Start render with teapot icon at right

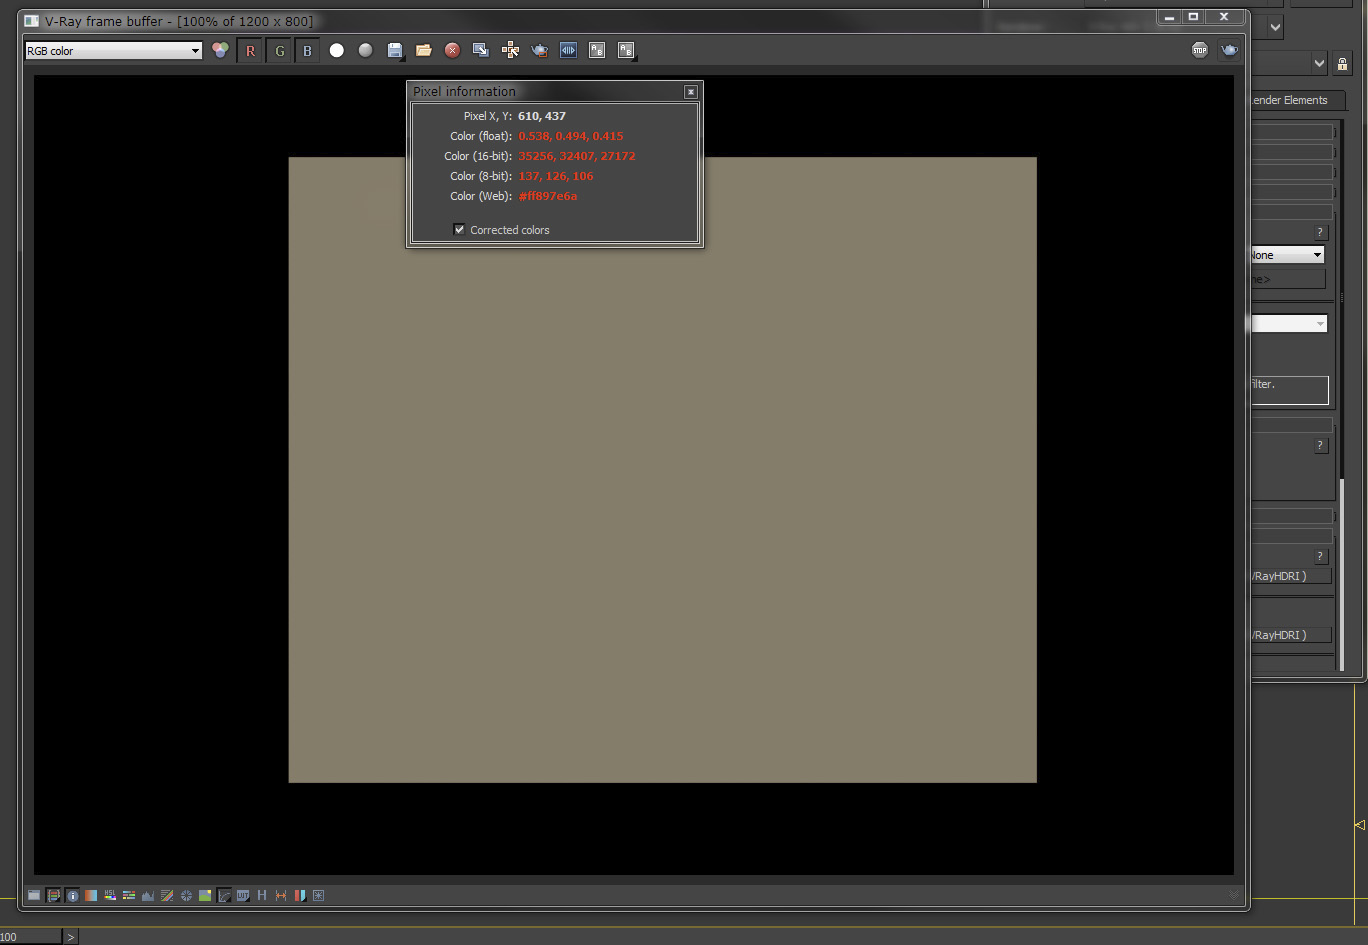coord(1229,50)
